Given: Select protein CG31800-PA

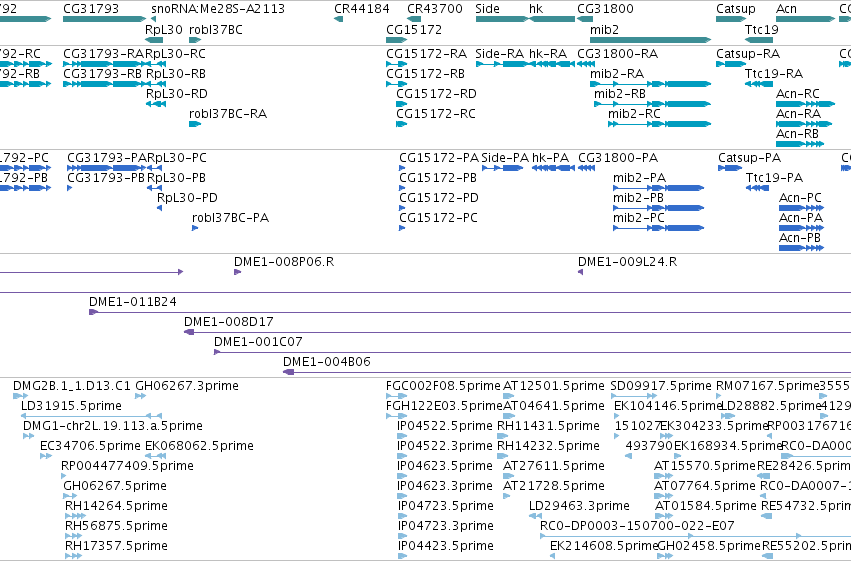Looking at the screenshot, I should click(x=618, y=158).
